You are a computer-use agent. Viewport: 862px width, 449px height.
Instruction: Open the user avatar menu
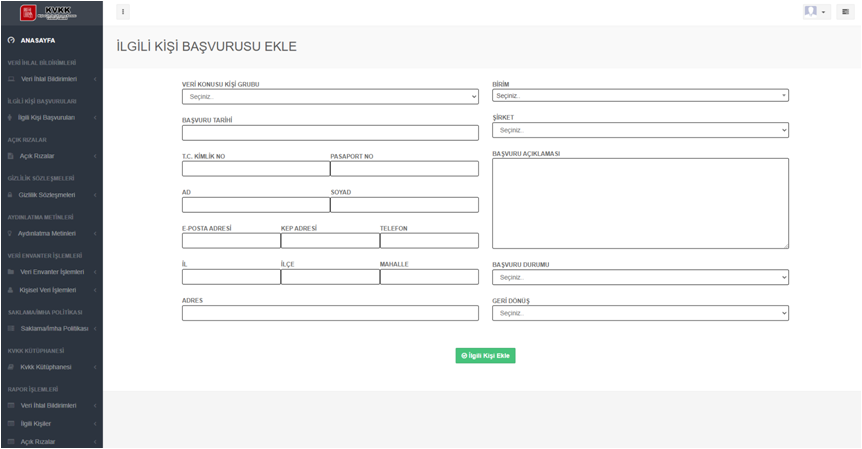815,12
